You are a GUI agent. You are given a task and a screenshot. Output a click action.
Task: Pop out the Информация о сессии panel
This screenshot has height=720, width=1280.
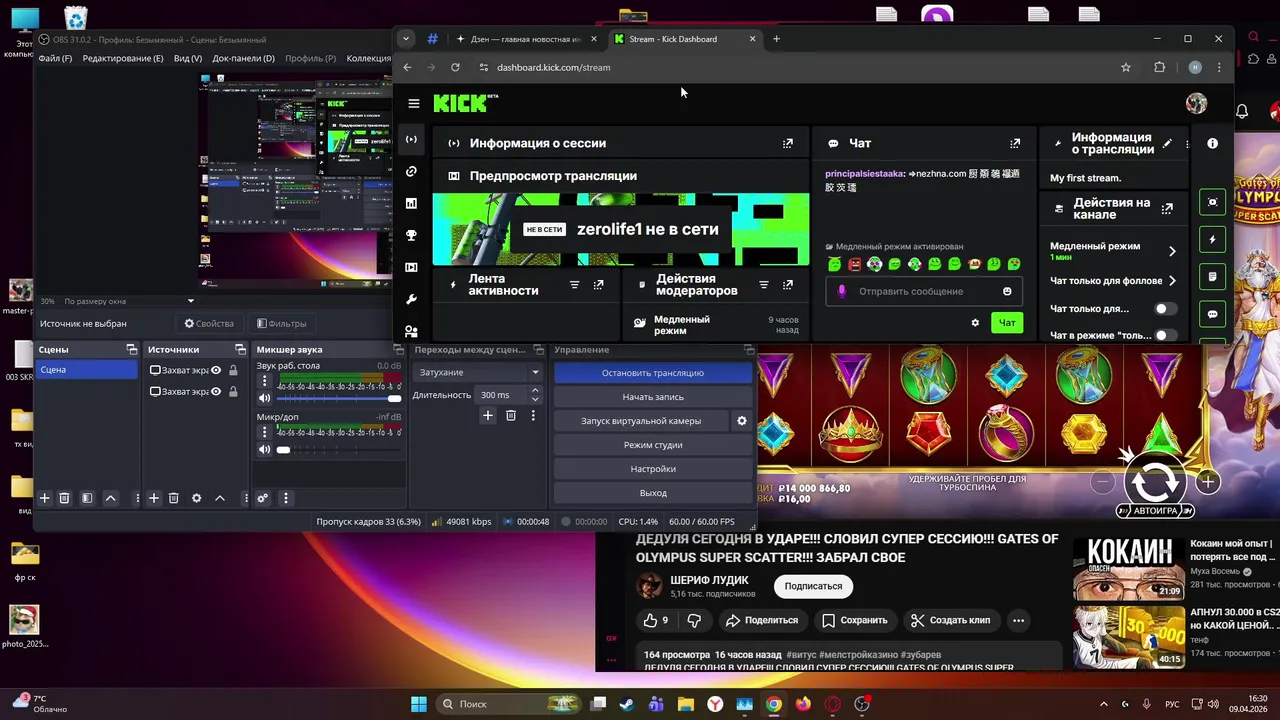click(x=788, y=143)
